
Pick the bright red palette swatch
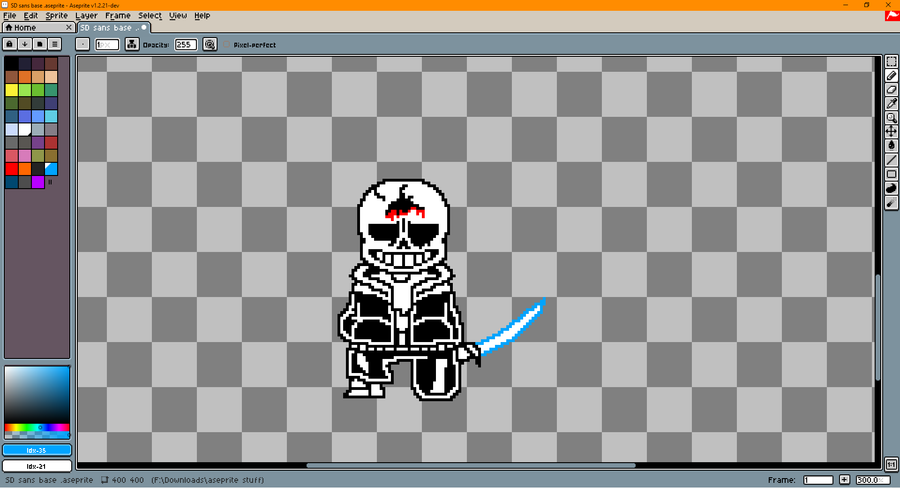point(11,169)
